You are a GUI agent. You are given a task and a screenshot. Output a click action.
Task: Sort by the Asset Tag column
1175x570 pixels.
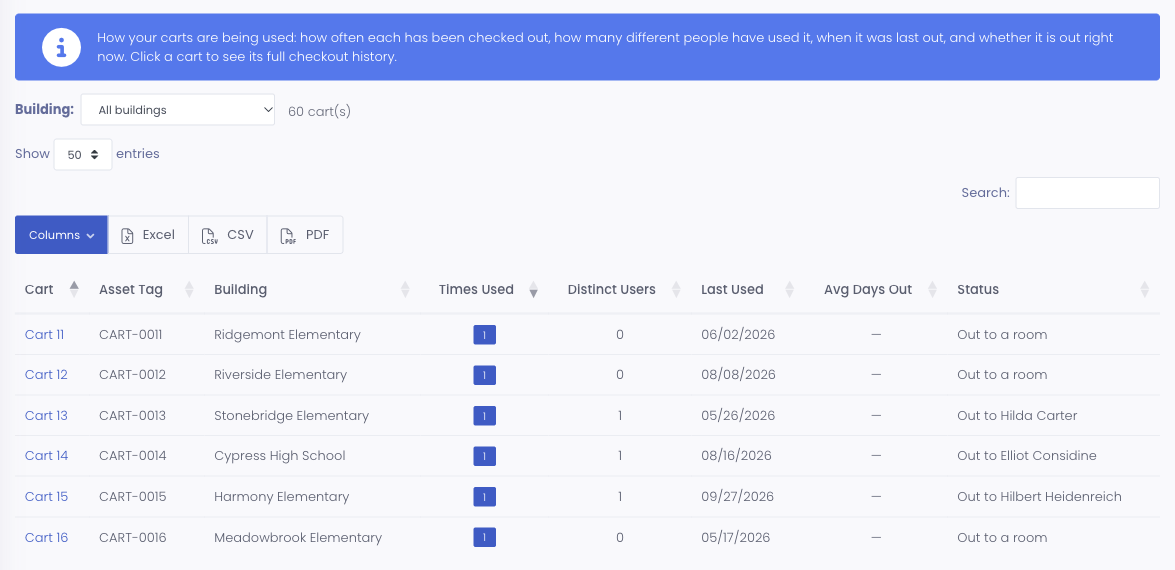tap(147, 289)
